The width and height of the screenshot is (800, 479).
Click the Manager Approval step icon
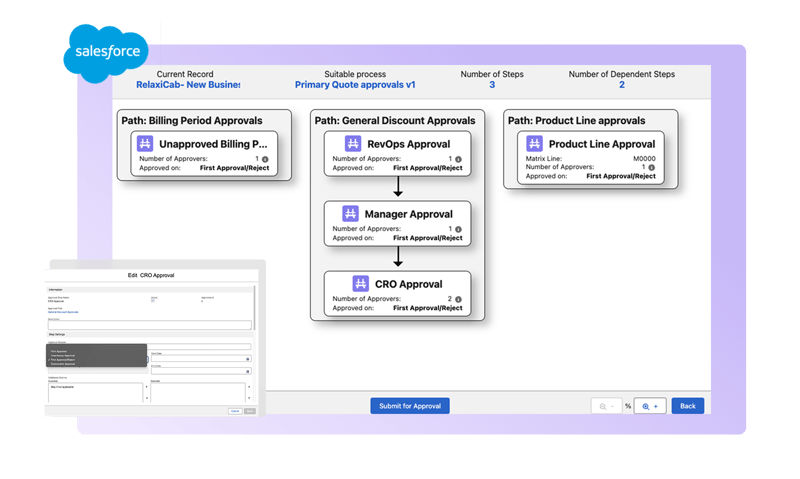[x=350, y=213]
